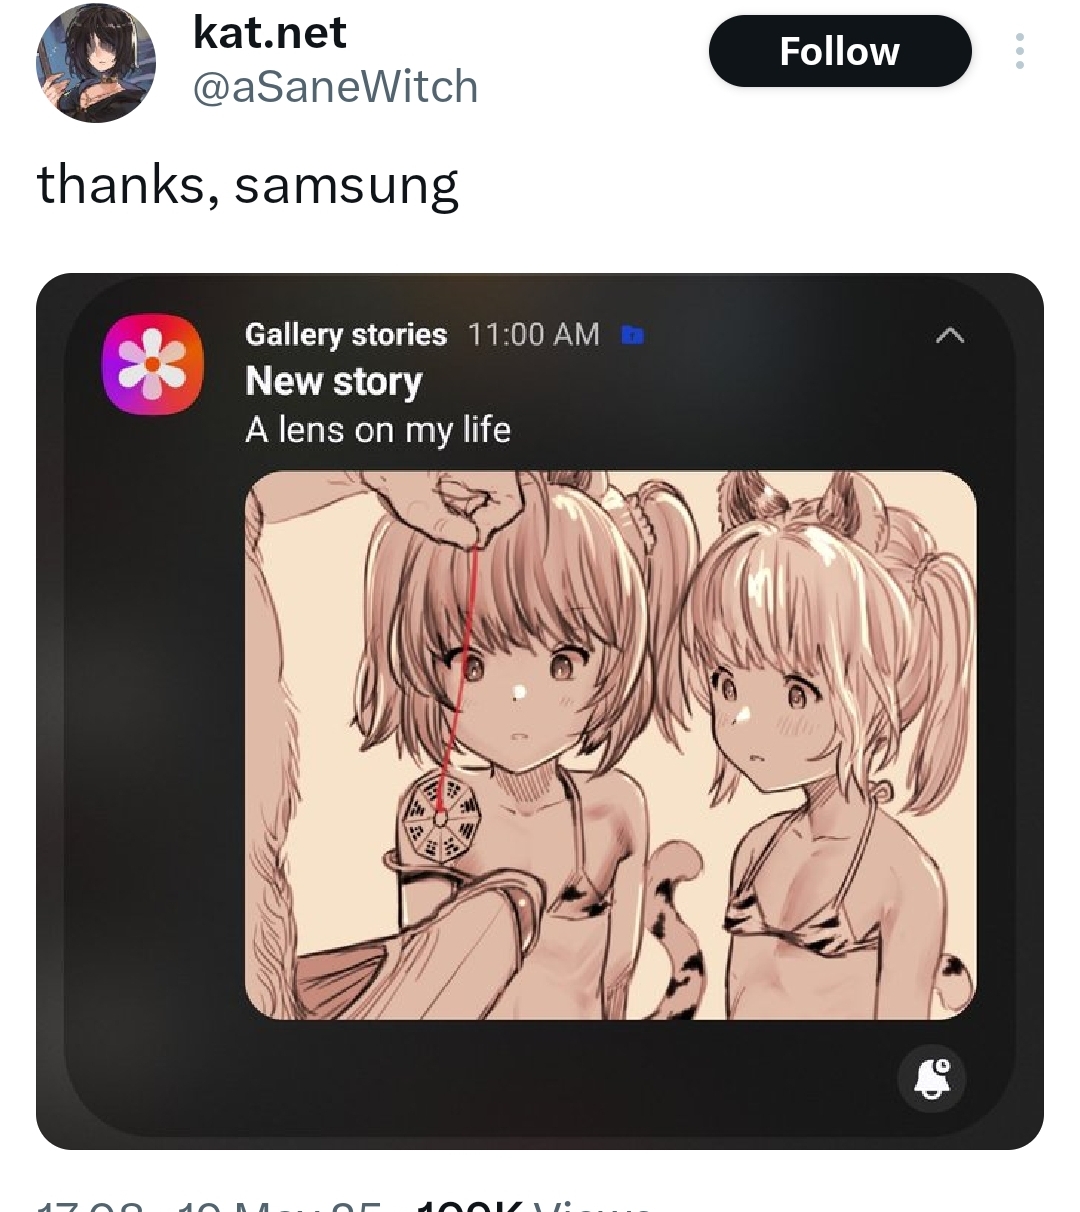Tap the 'New story' notification title
The height and width of the screenshot is (1212, 1080).
point(334,381)
